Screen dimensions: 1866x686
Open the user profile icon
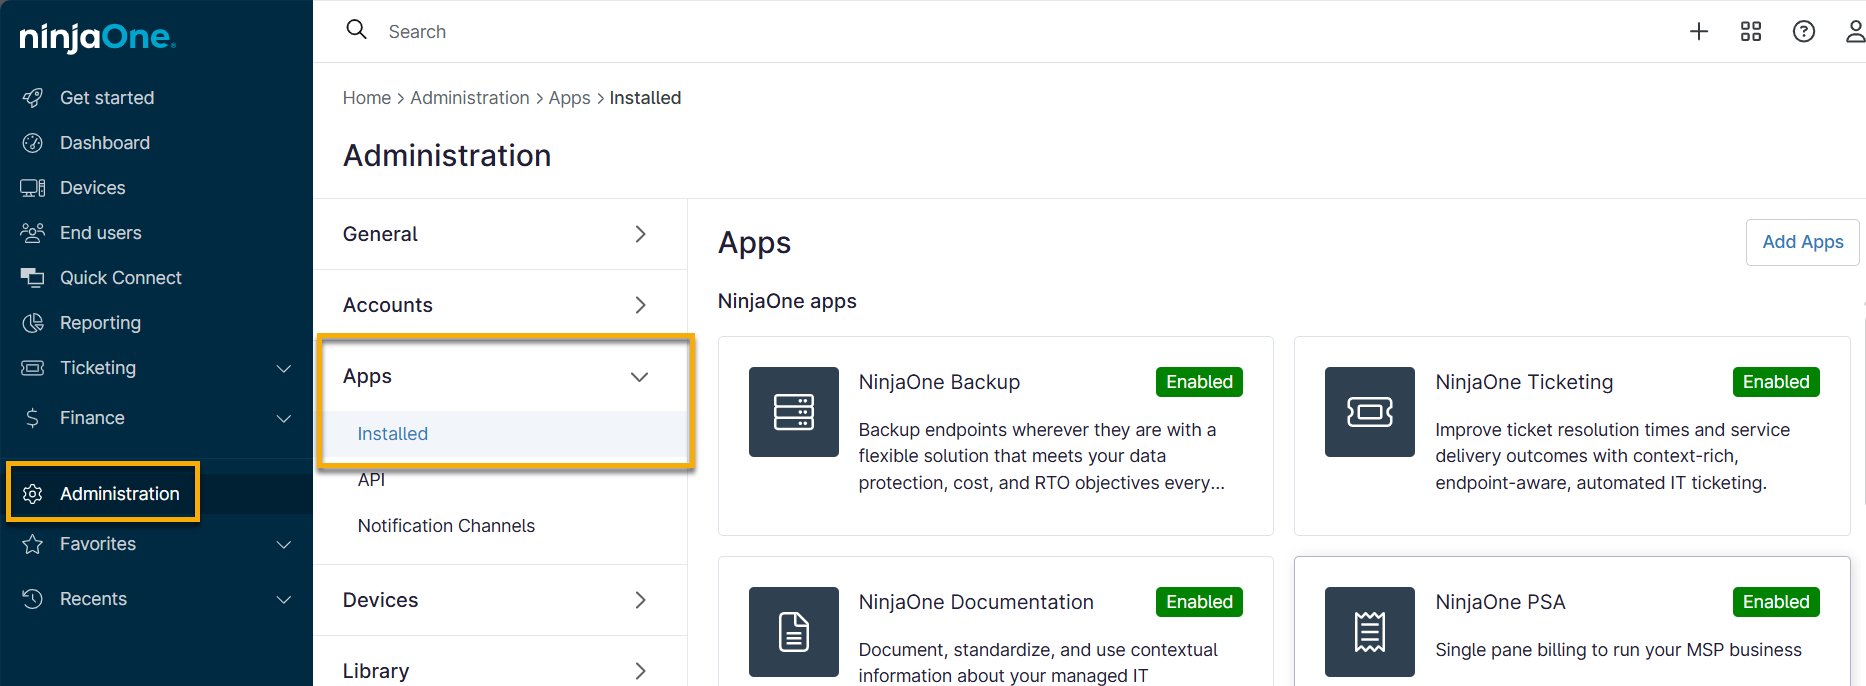[1854, 32]
